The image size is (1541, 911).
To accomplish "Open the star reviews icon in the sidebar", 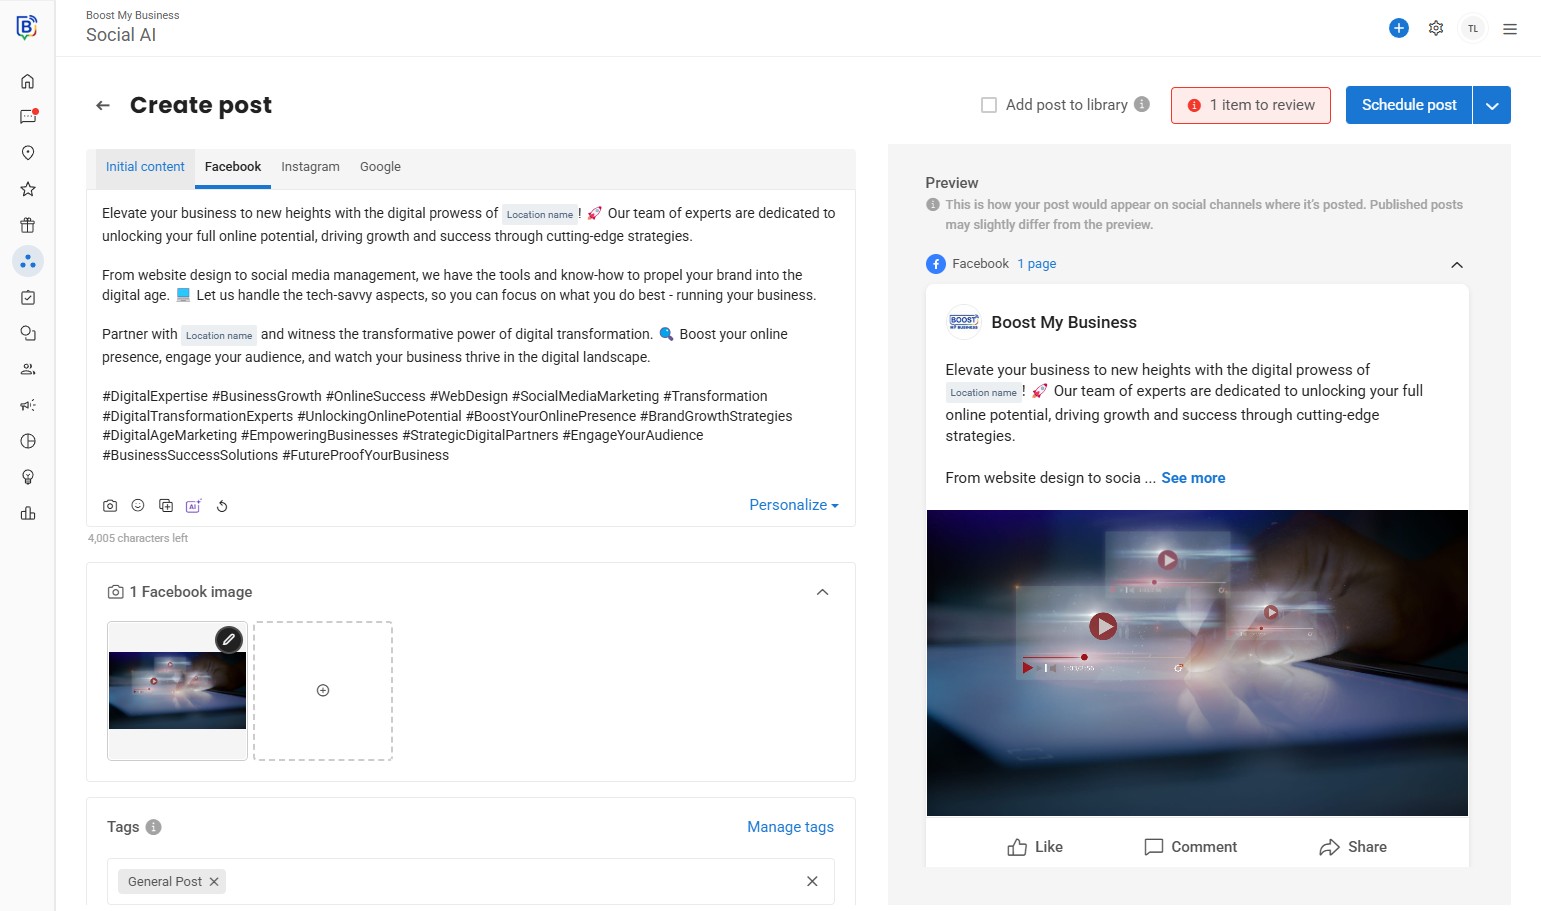I will pyautogui.click(x=28, y=189).
